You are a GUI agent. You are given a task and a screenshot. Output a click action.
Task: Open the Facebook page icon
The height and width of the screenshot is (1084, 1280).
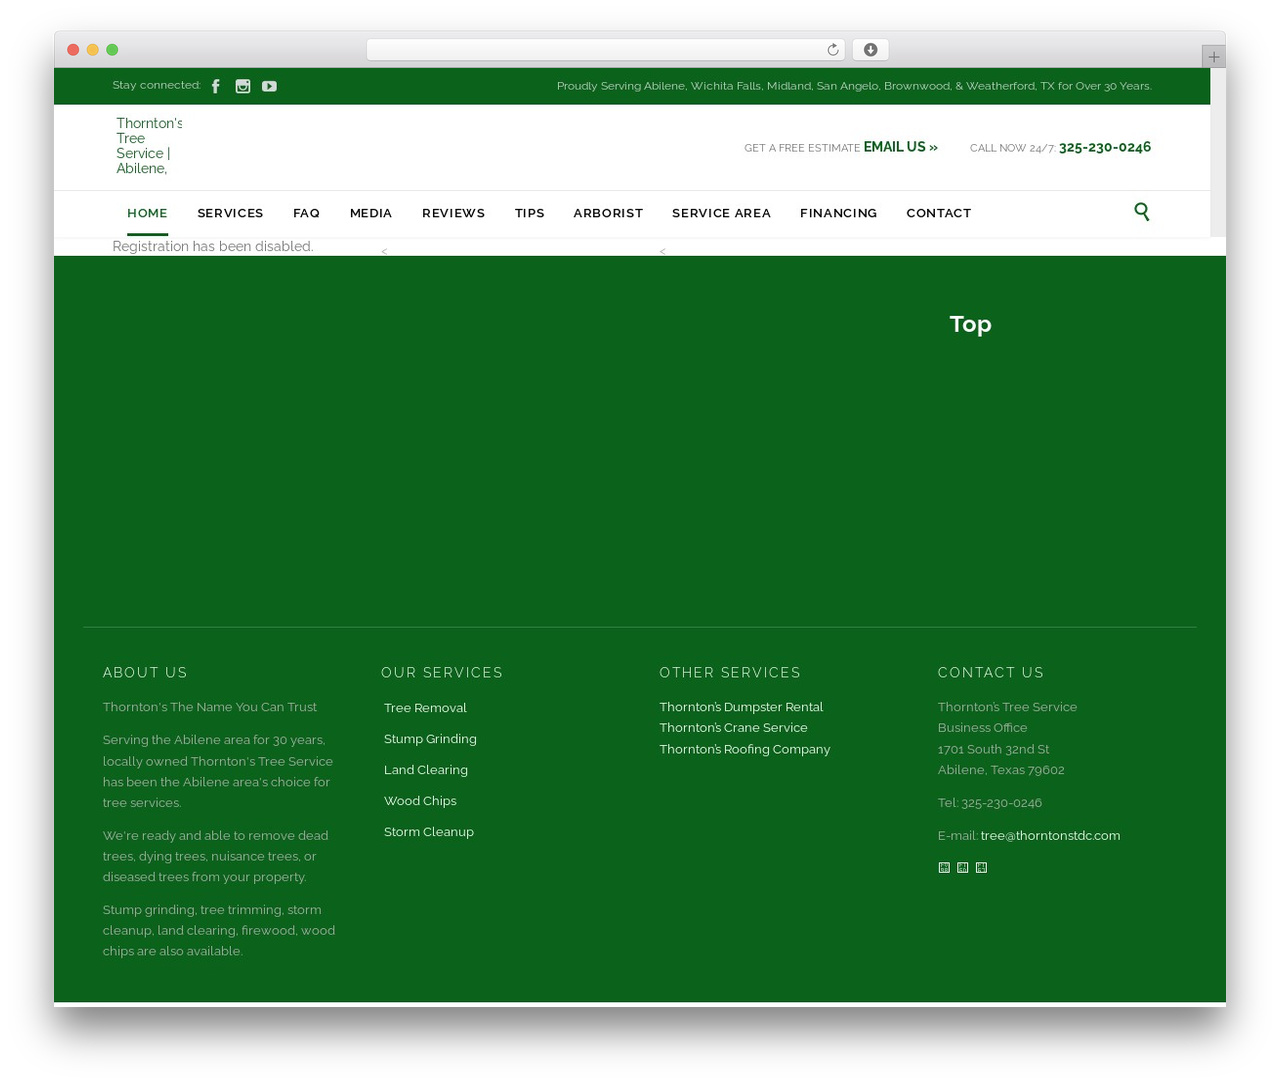[x=216, y=86]
